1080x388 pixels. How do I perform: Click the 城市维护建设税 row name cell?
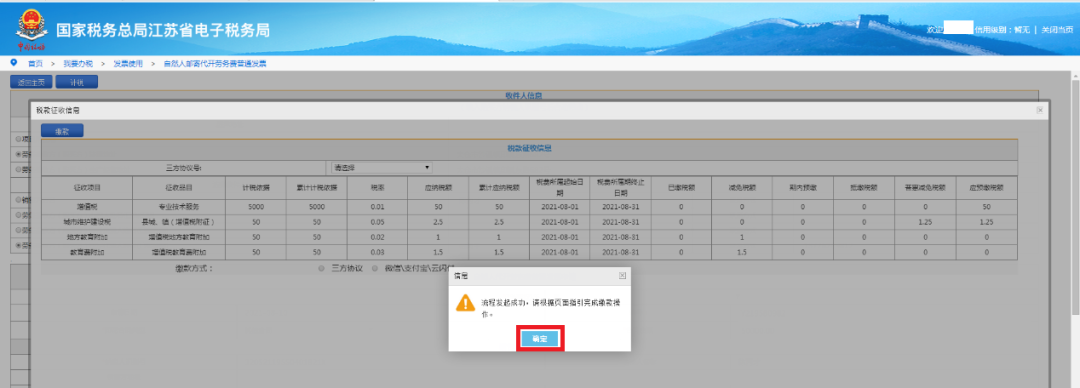[87, 221]
